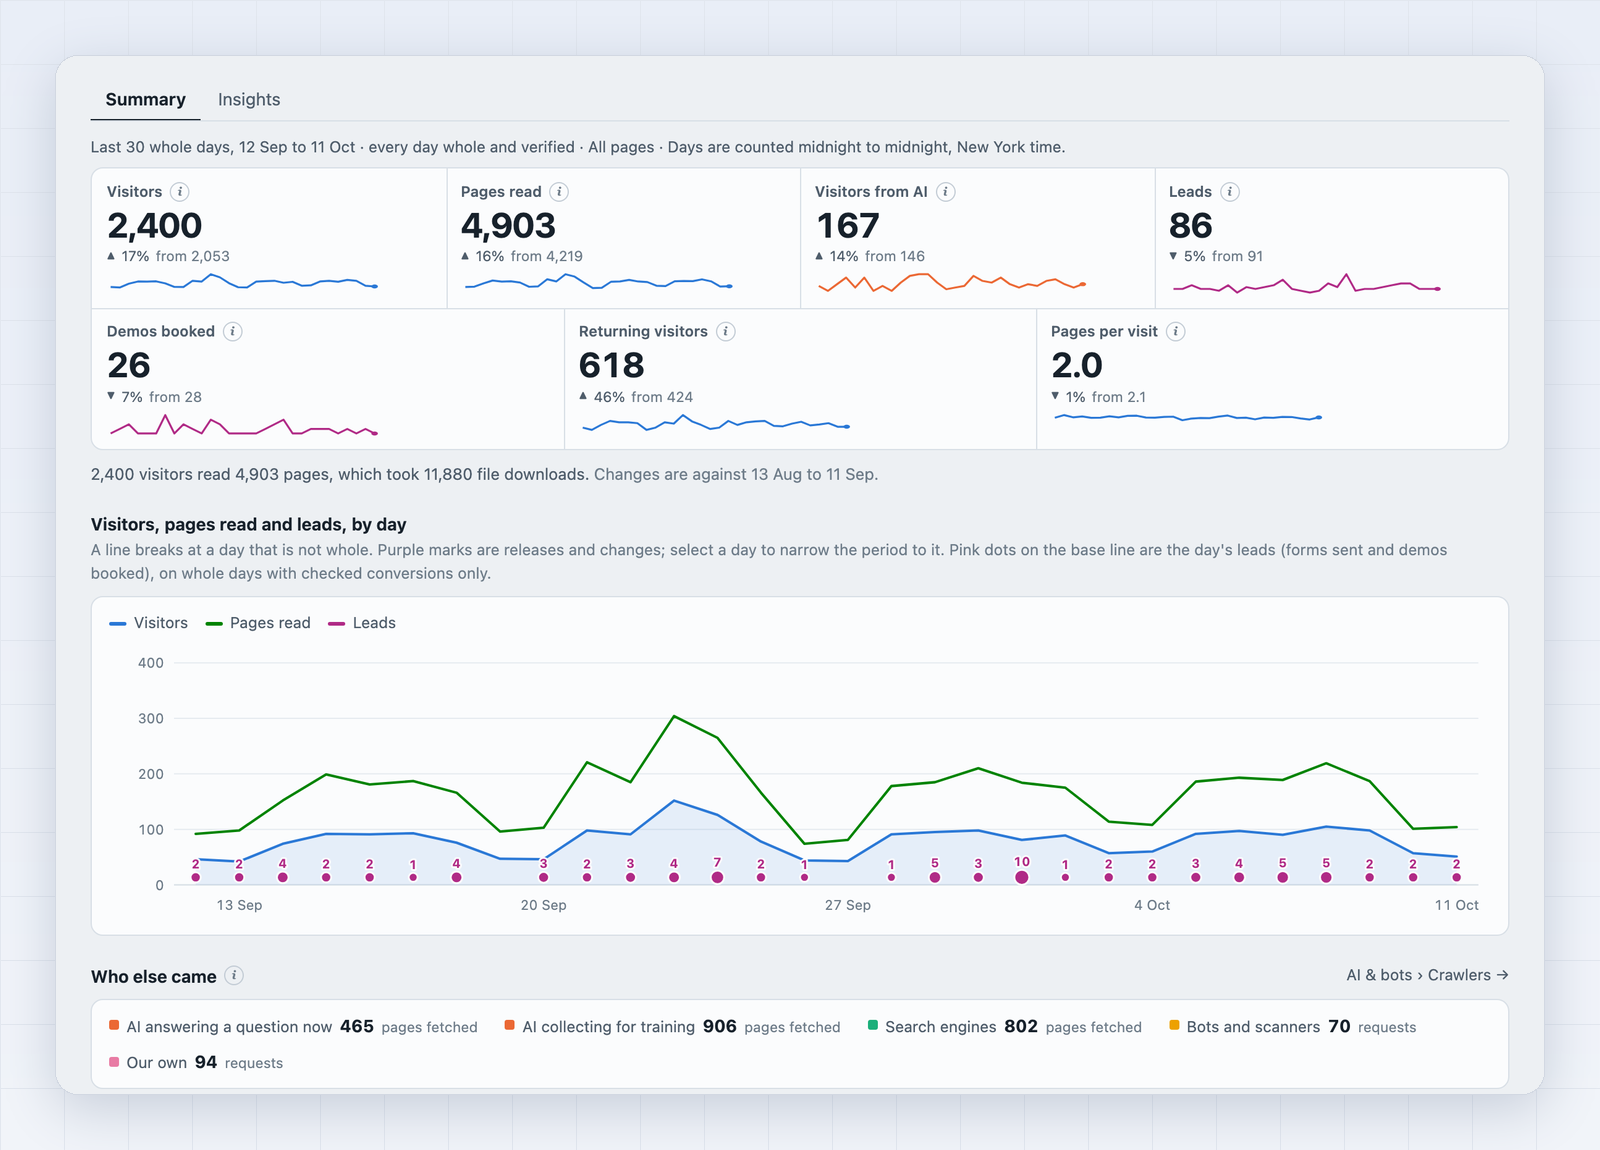This screenshot has width=1600, height=1150.
Task: Click the 400 y-axis label
Action: pyautogui.click(x=151, y=663)
